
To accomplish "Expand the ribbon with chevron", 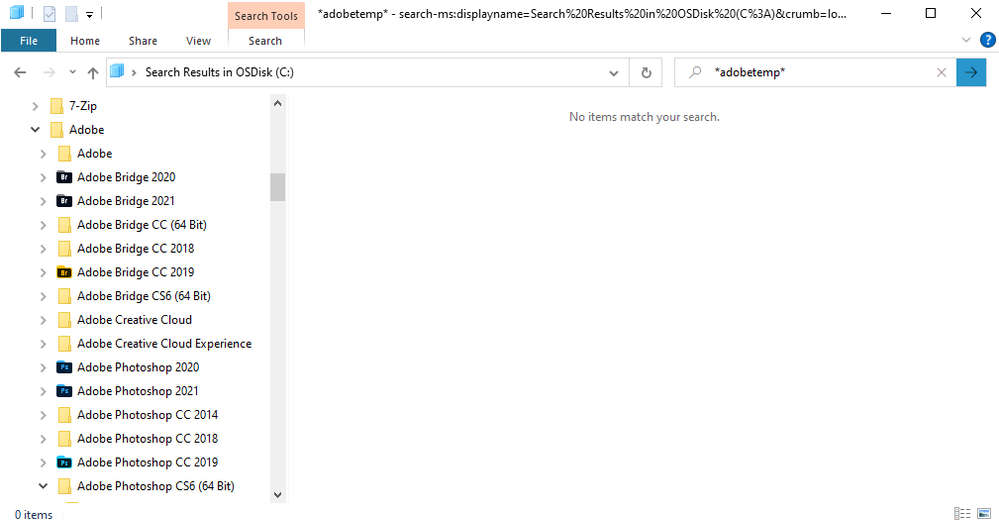I will pos(966,40).
